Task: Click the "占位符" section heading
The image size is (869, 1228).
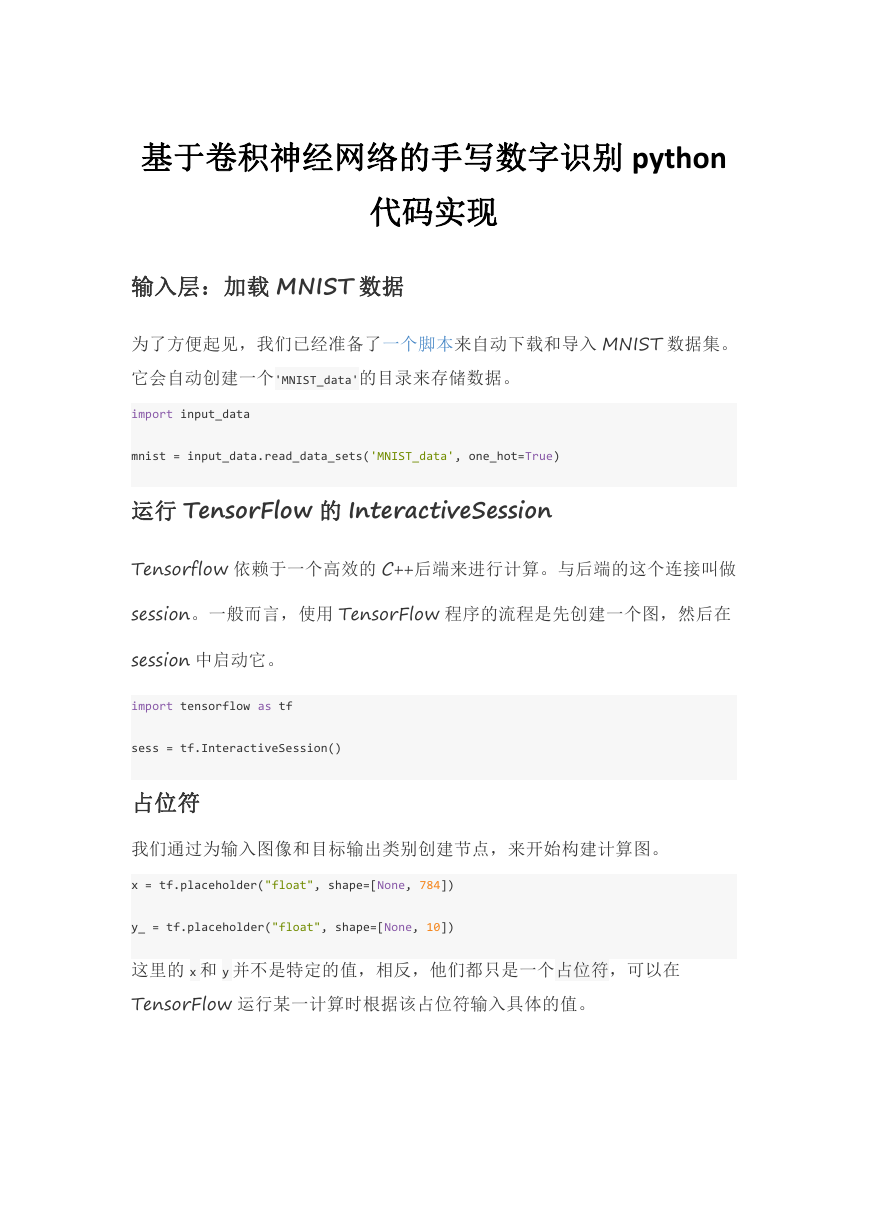Action: point(166,803)
